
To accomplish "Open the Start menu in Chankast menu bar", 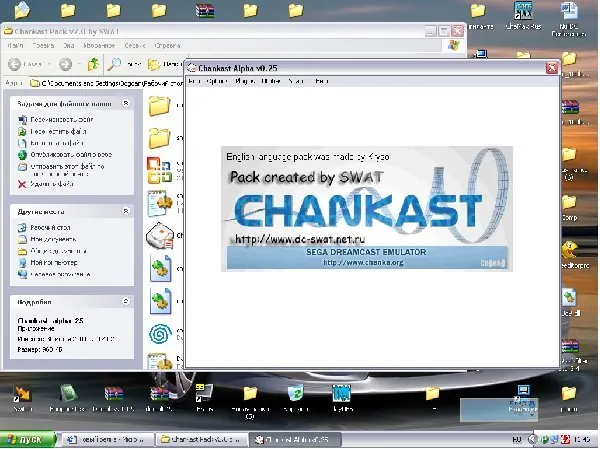I will click(297, 81).
